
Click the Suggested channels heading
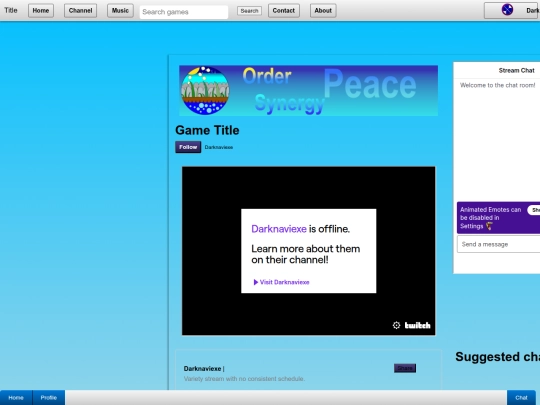[498, 357]
